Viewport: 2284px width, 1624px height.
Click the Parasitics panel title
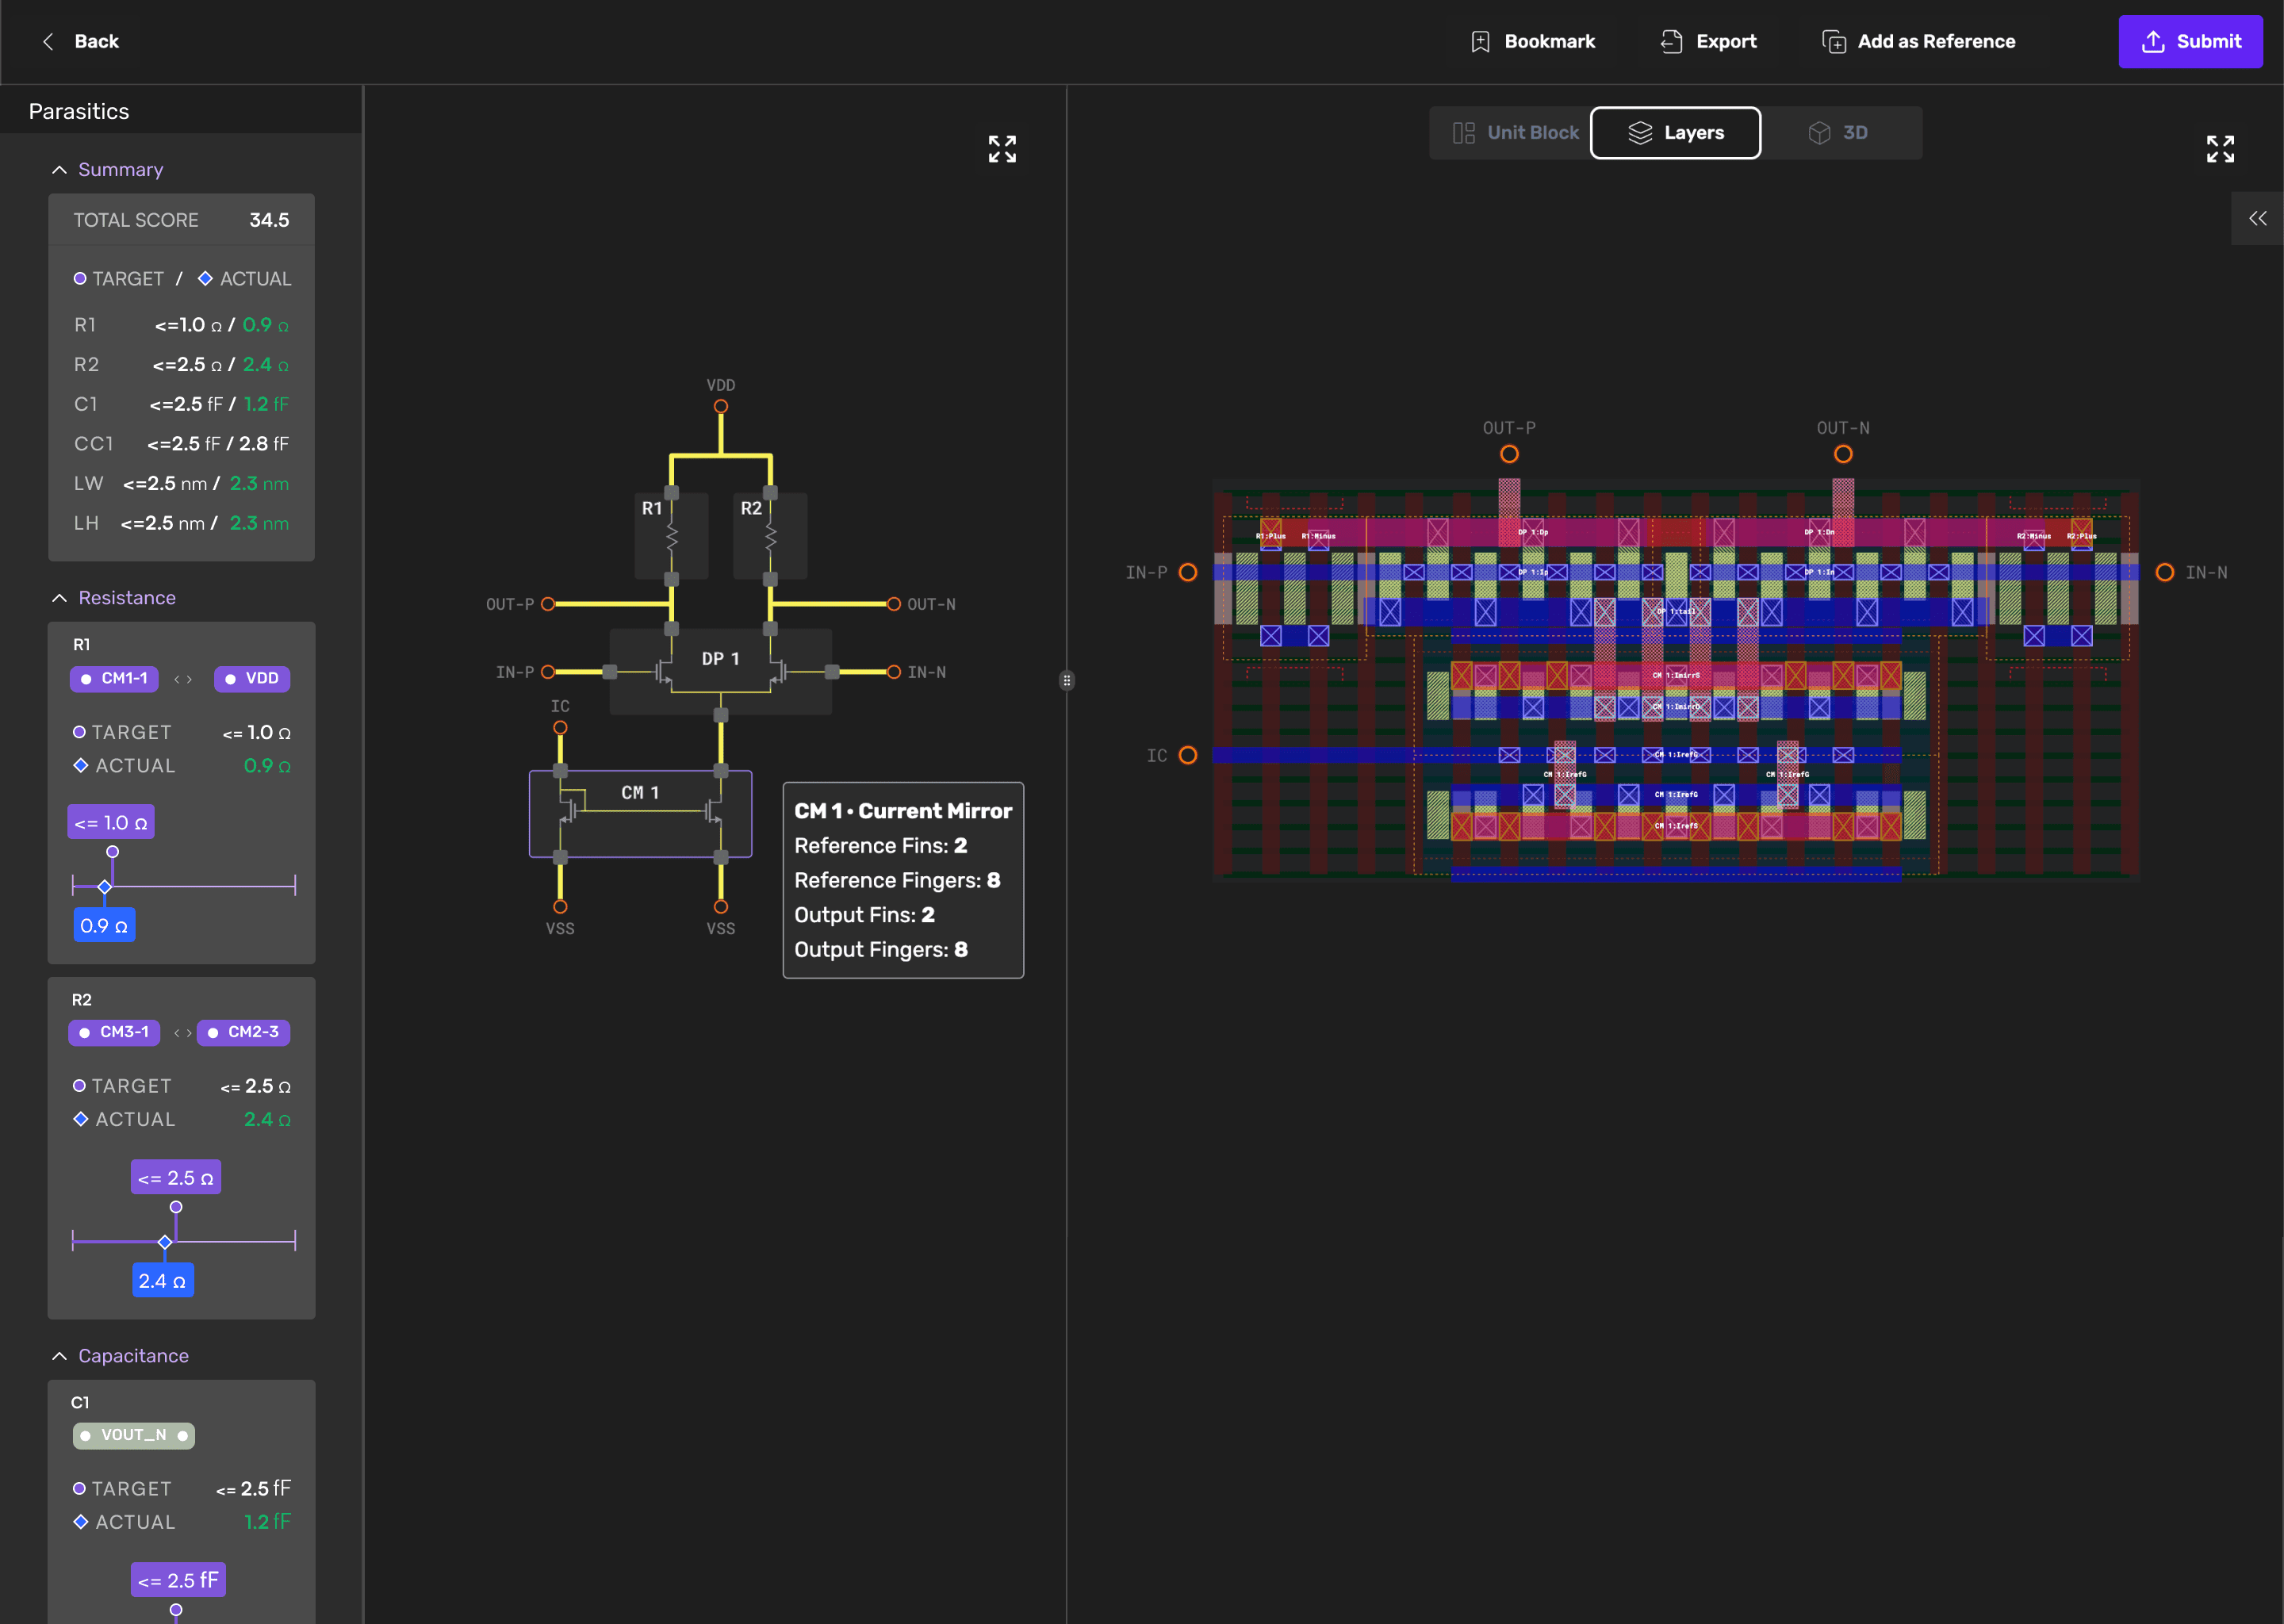pos(79,112)
